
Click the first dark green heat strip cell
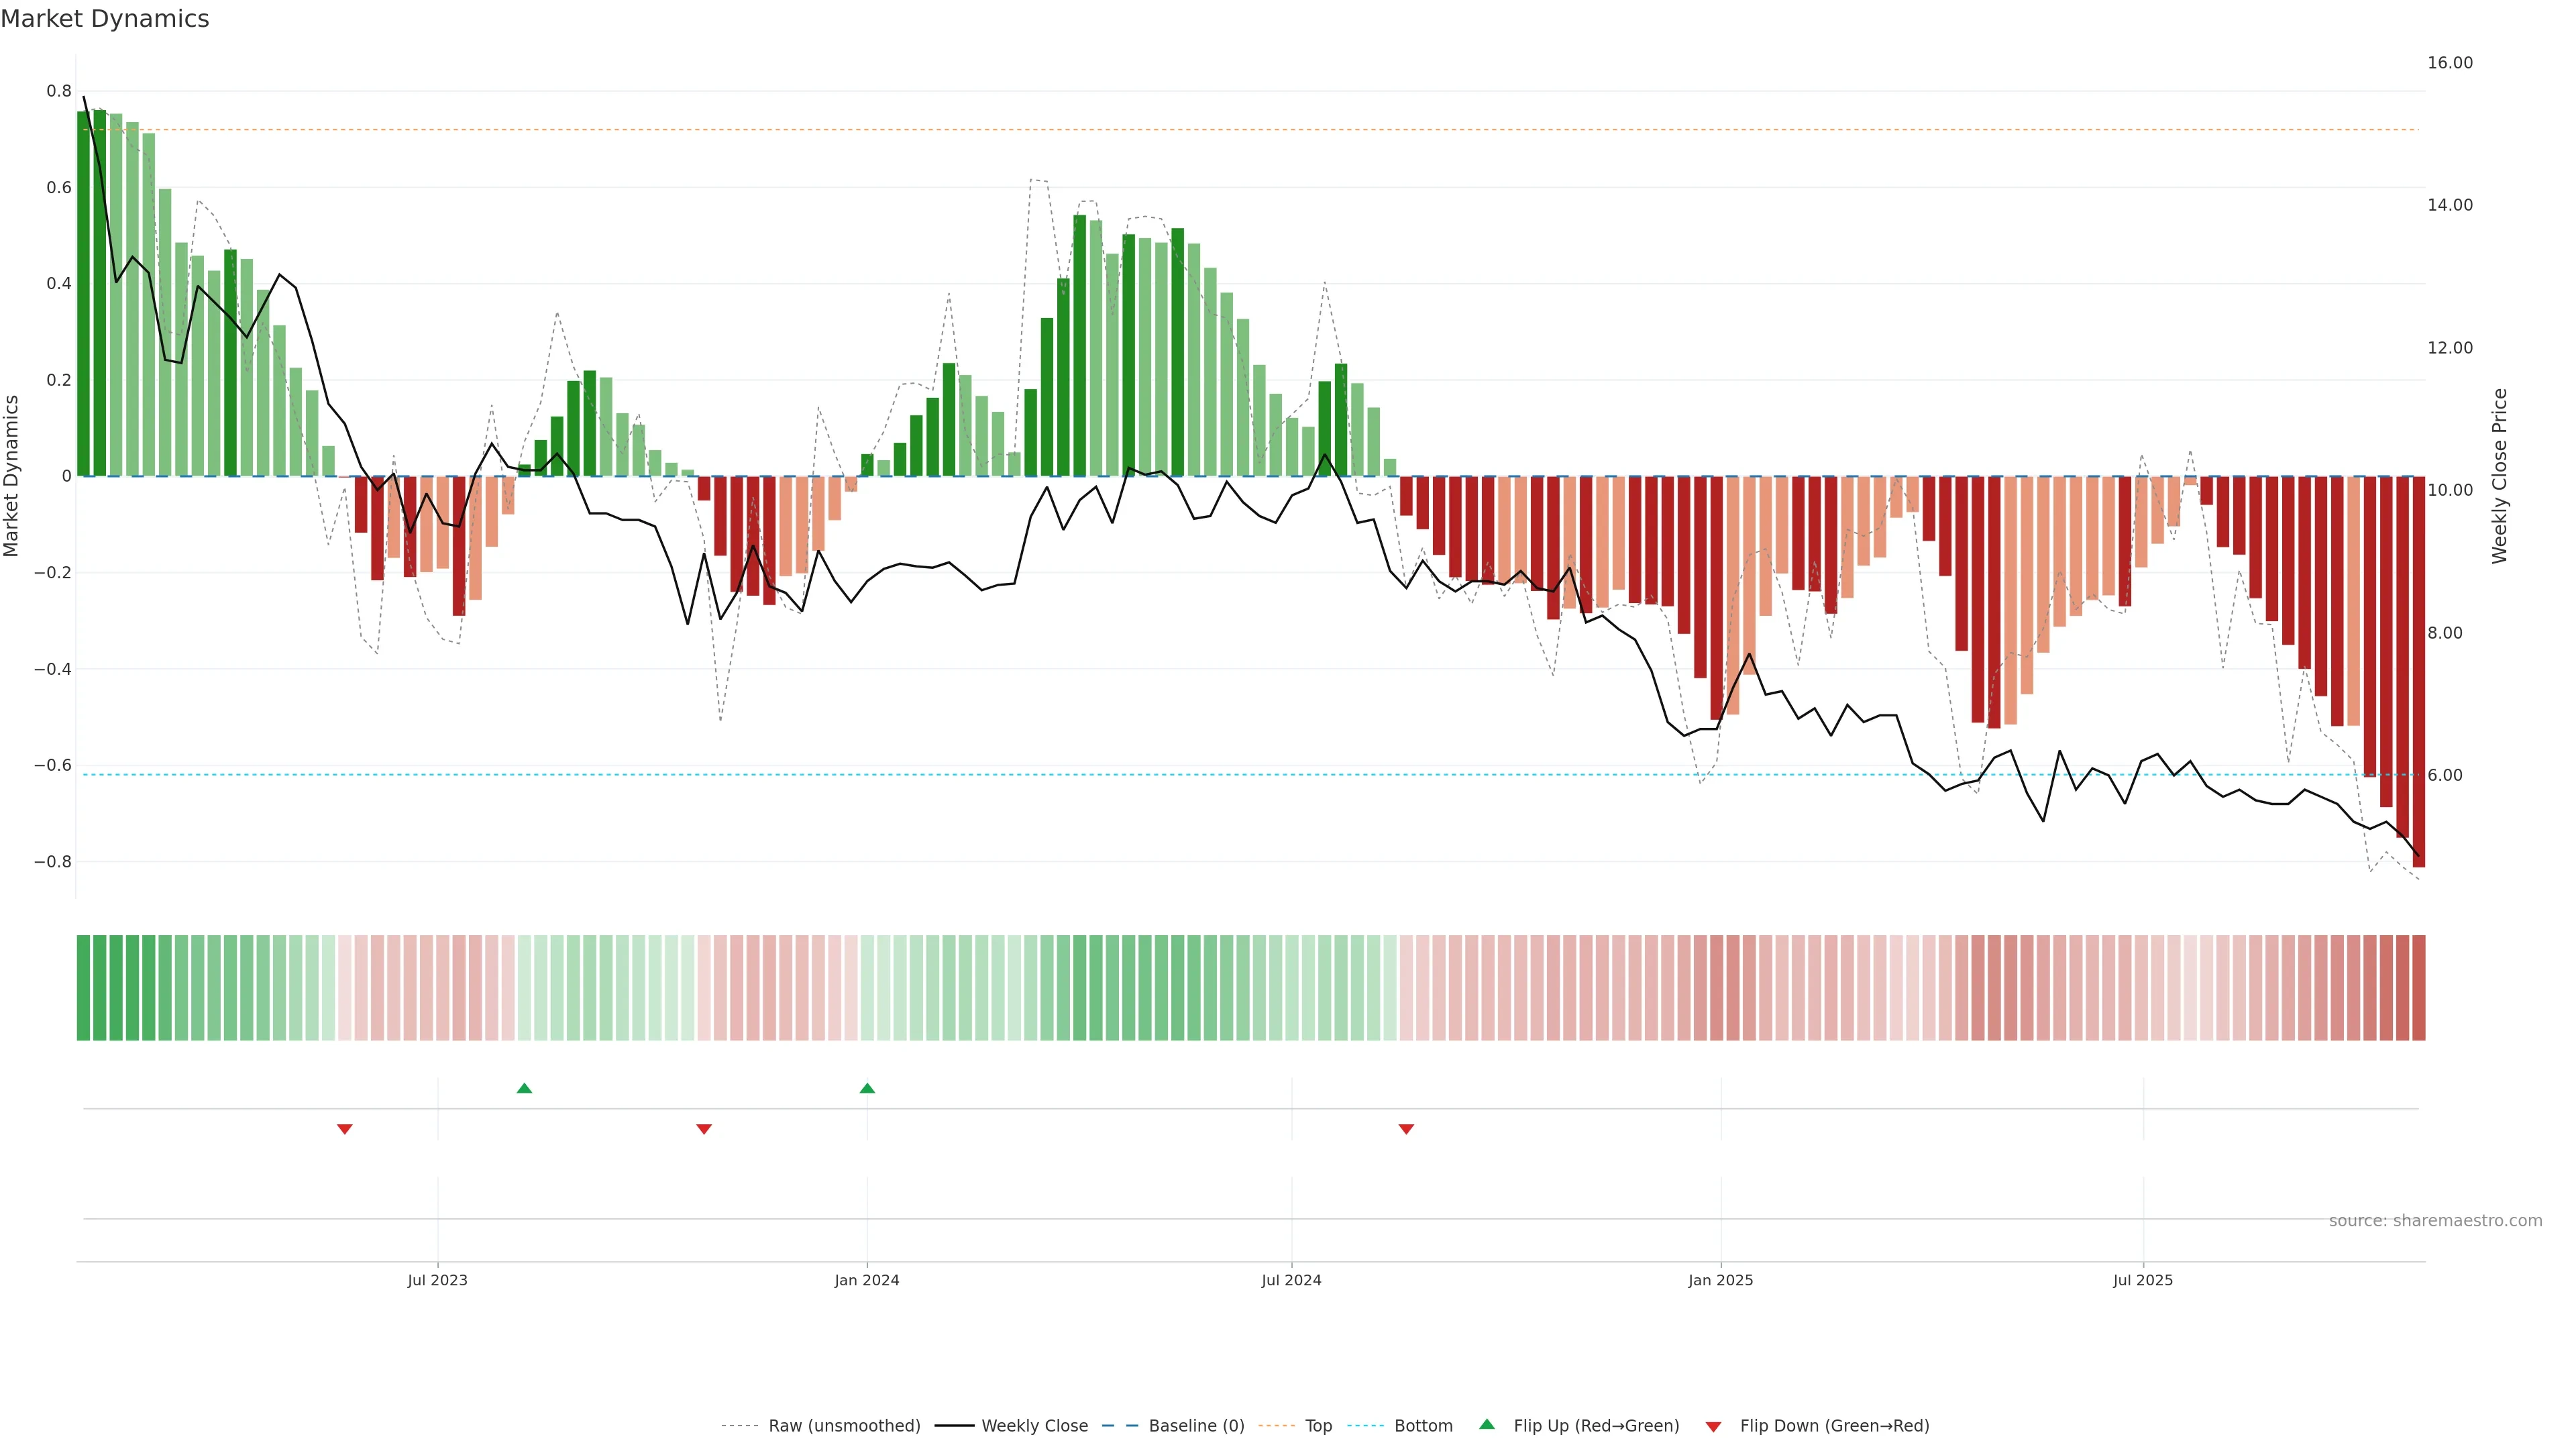coord(83,988)
